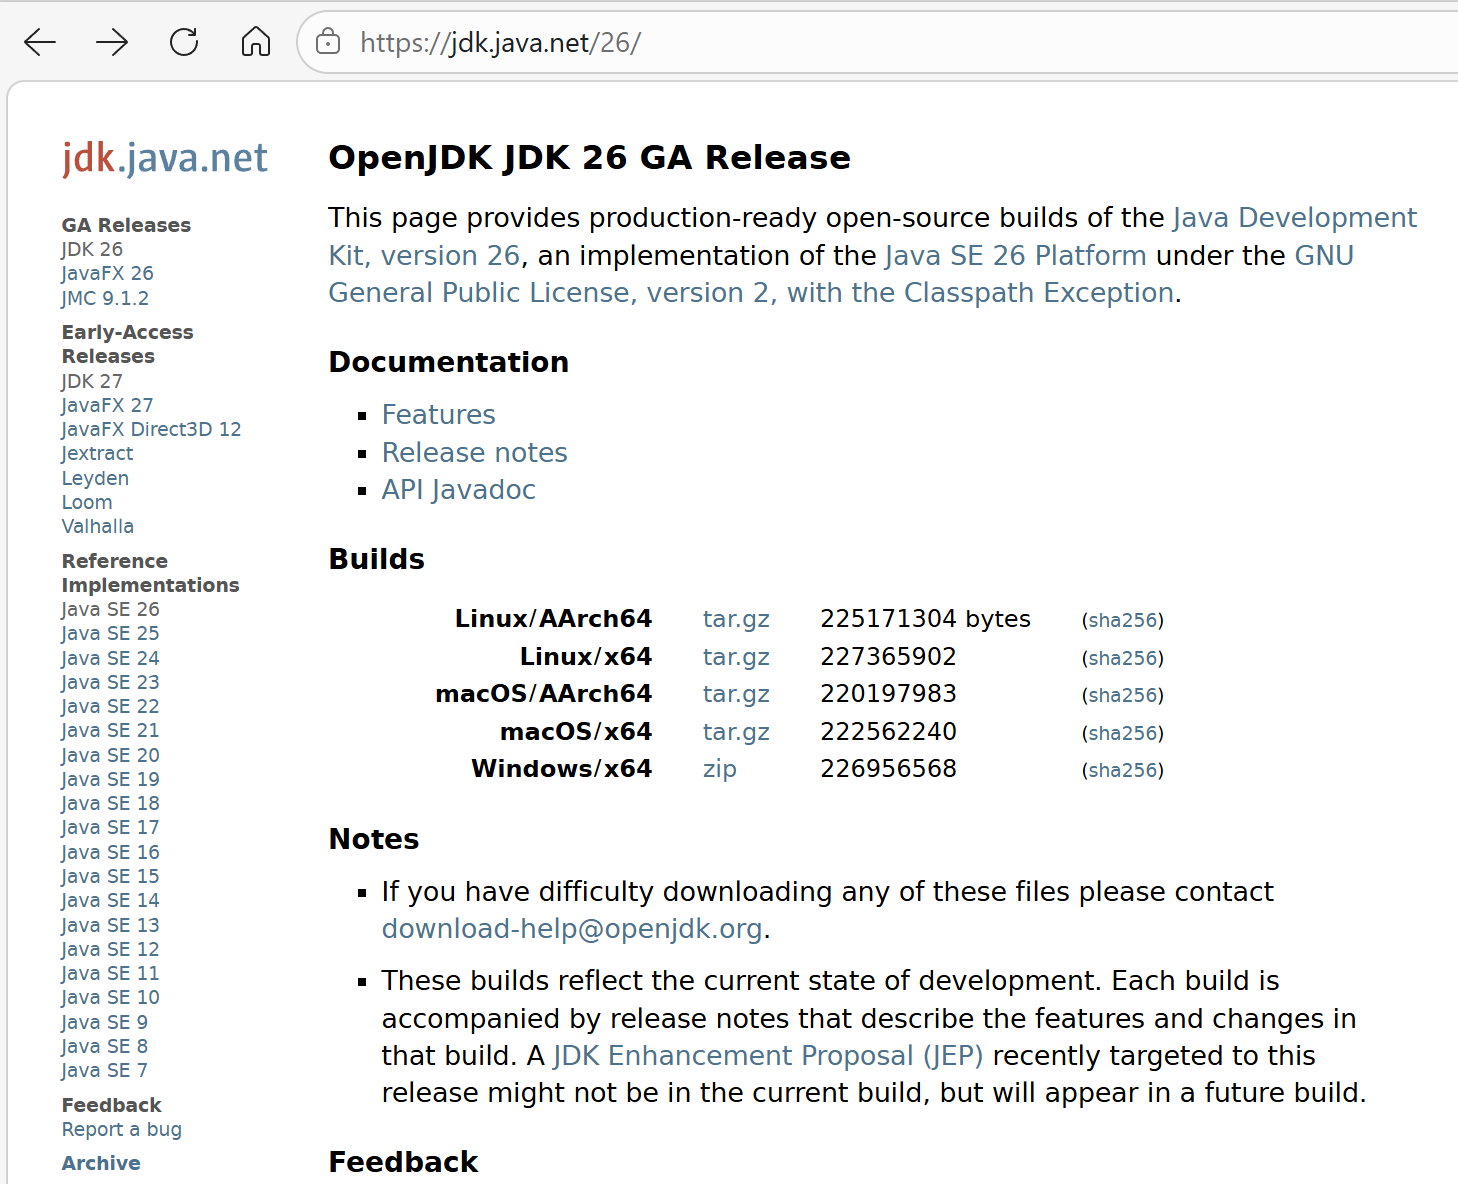Screen dimensions: 1458x1184
Task: Open the JavaFX Direct3D 12 link
Action: point(151,429)
